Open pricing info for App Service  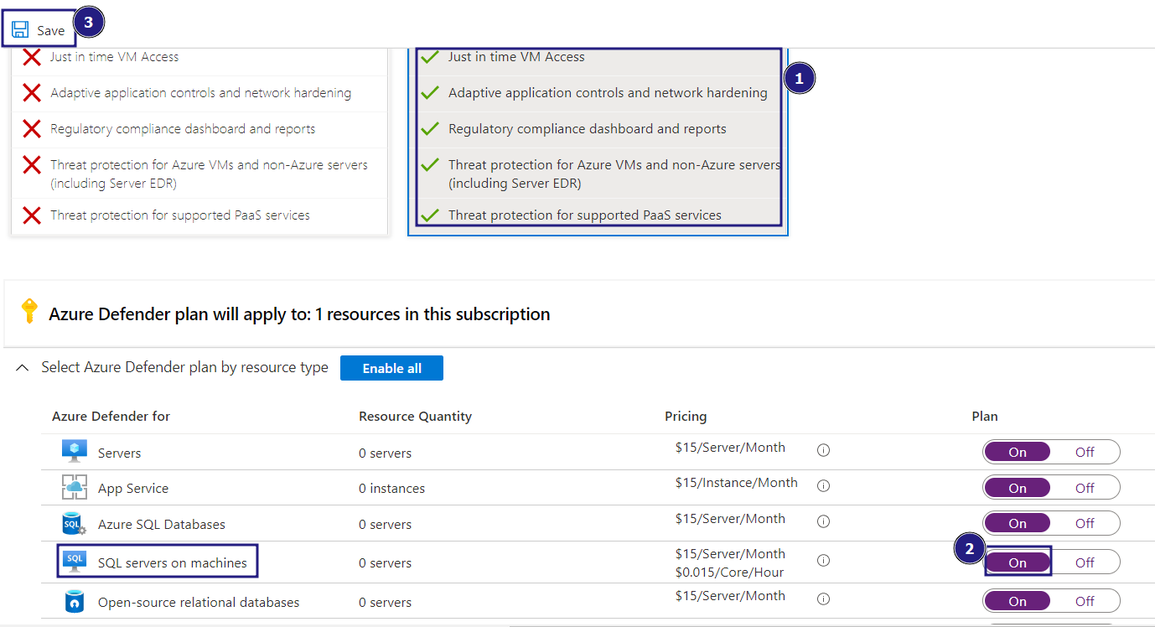(824, 486)
